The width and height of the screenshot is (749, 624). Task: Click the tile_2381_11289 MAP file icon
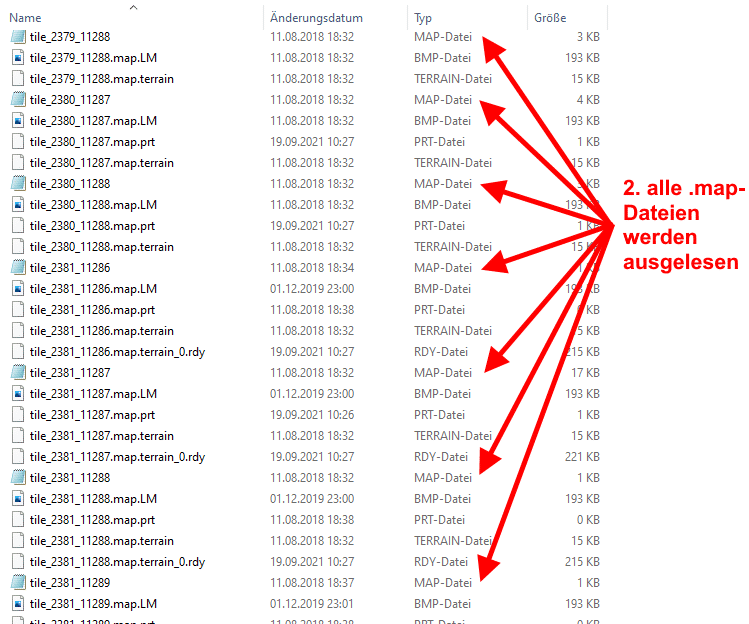[x=17, y=583]
